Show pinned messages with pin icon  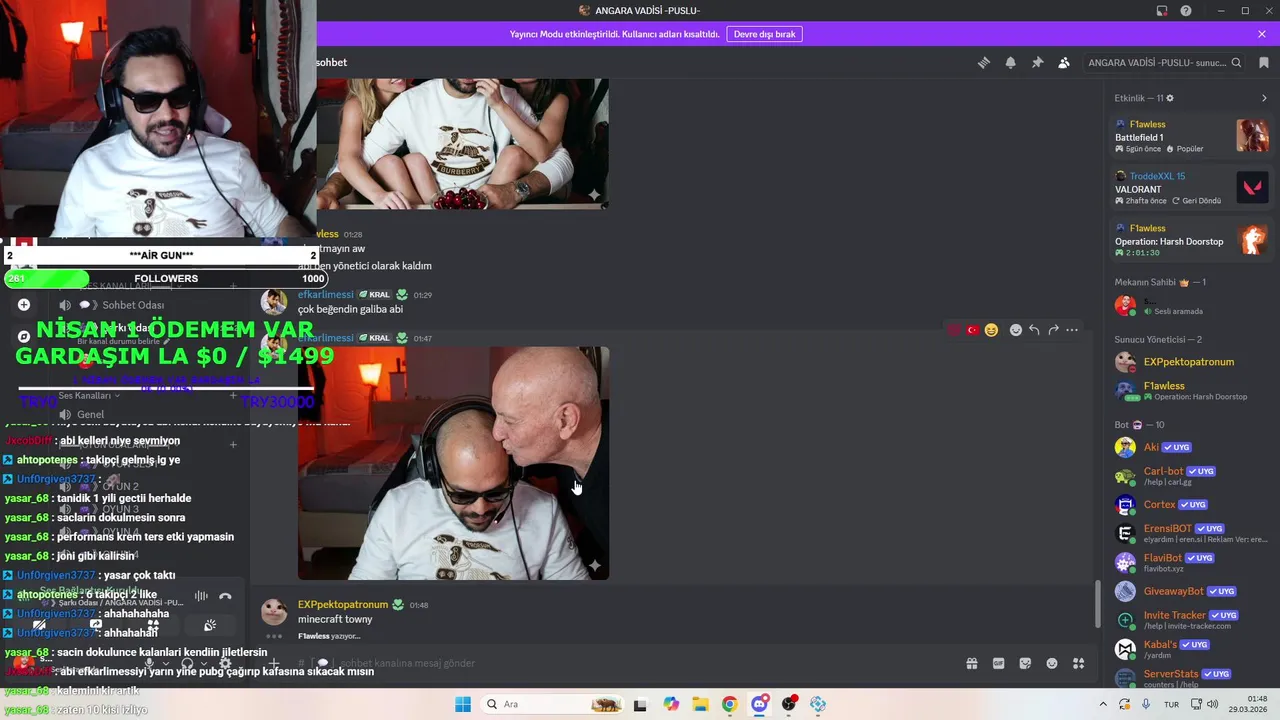click(1037, 62)
